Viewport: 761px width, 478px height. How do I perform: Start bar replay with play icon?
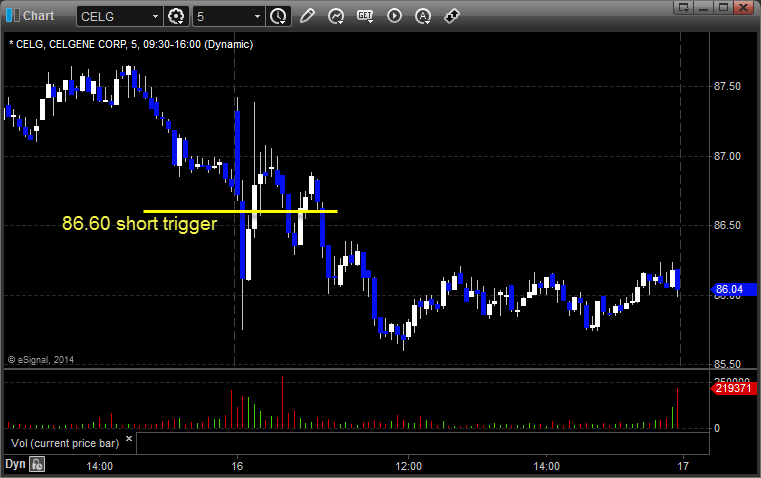tap(394, 16)
